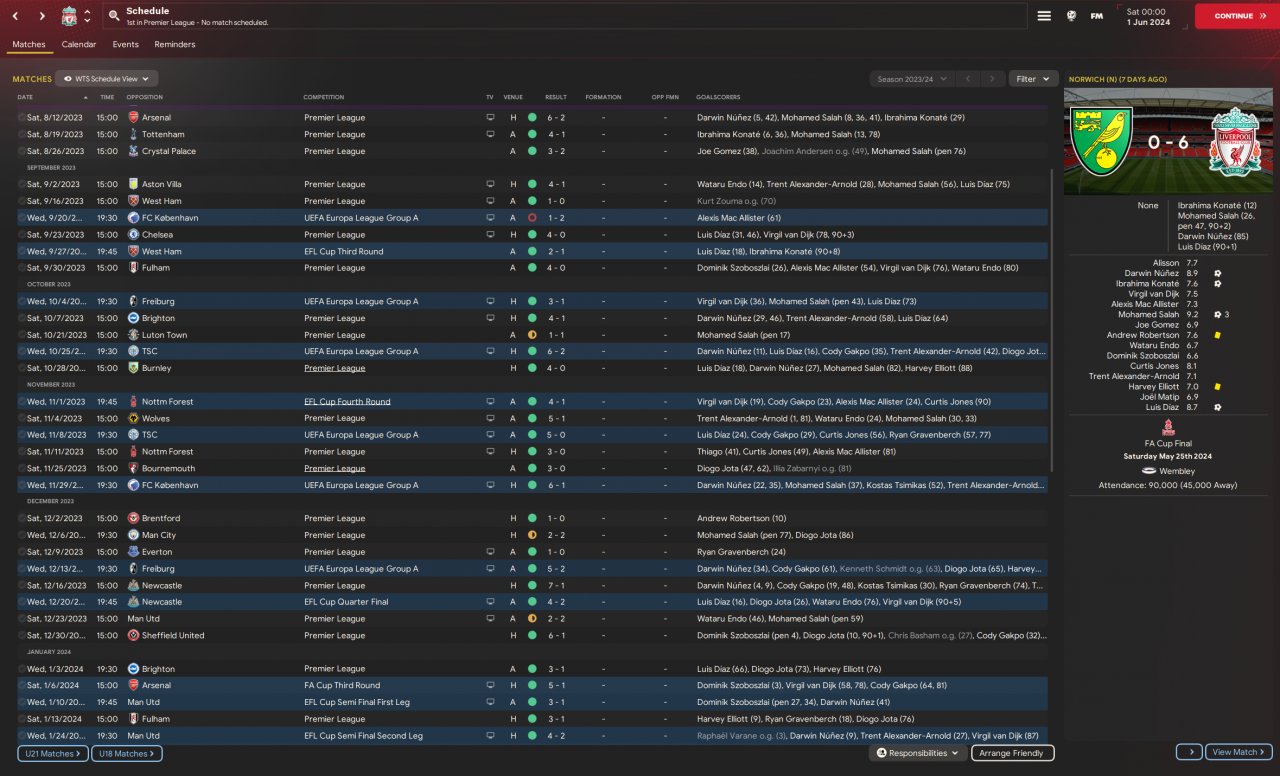Click the Sheffield United club crest
Image resolution: width=1280 pixels, height=776 pixels.
(133, 635)
